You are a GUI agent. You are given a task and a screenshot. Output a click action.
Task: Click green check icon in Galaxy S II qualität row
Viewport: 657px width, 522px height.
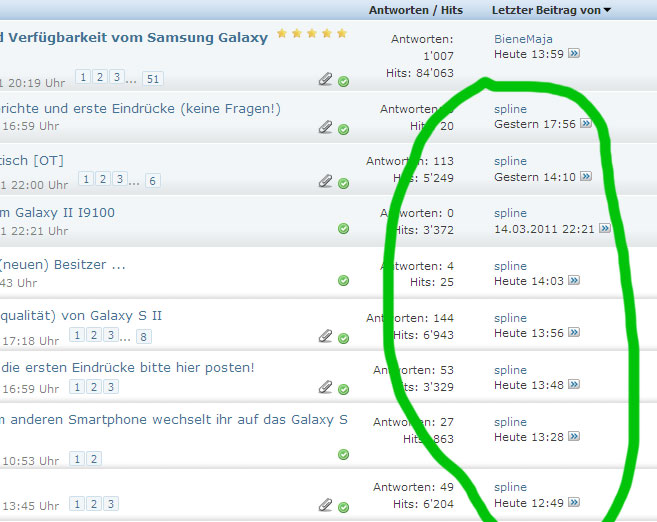pyautogui.click(x=343, y=339)
